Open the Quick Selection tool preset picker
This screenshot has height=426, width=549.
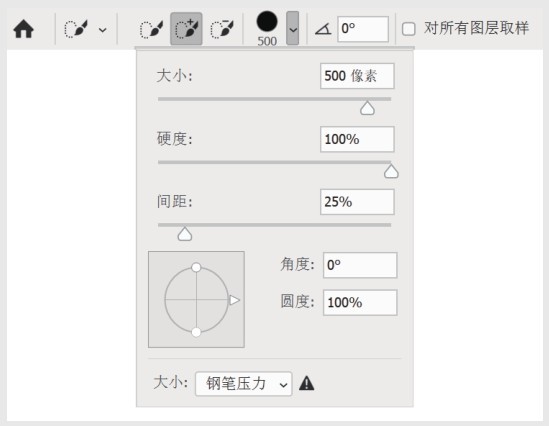pyautogui.click(x=76, y=29)
